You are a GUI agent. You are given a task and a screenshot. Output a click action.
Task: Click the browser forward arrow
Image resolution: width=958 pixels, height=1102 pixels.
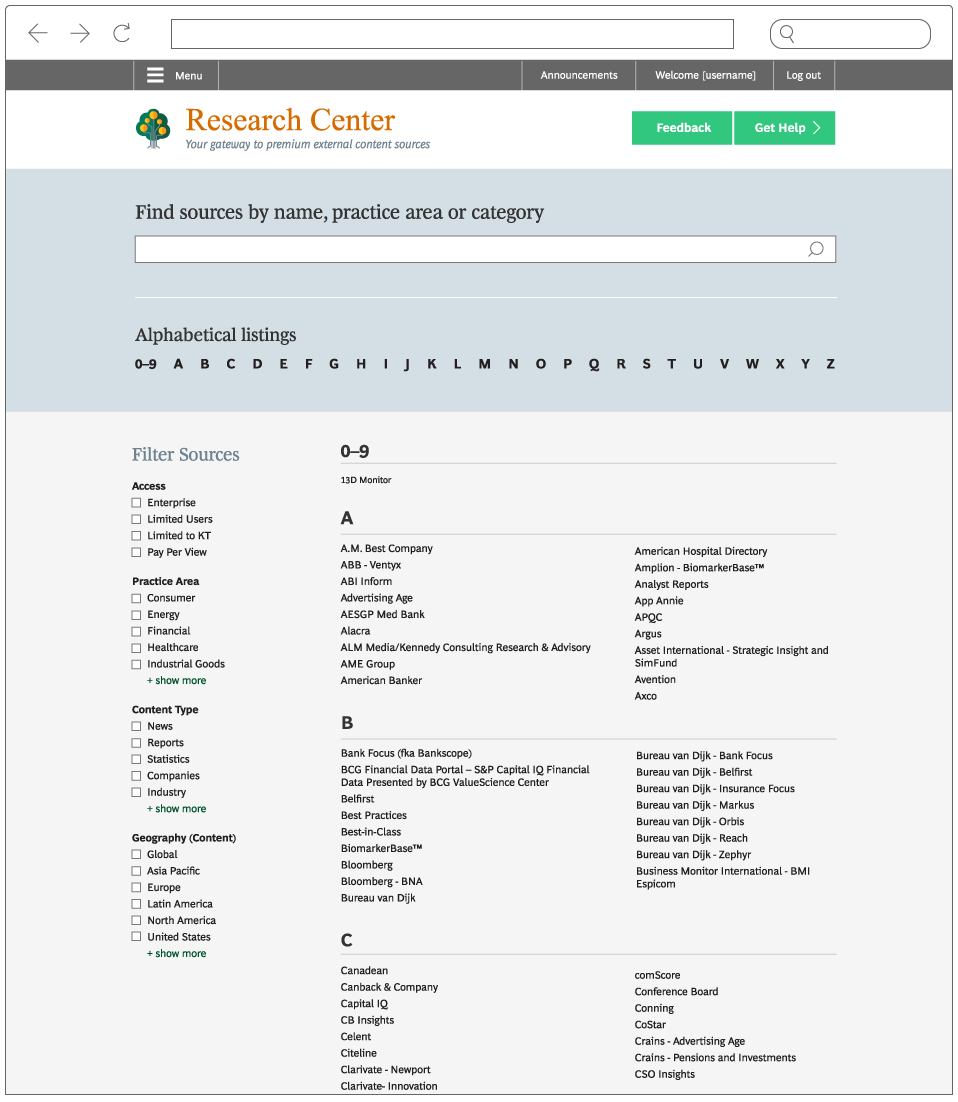80,33
